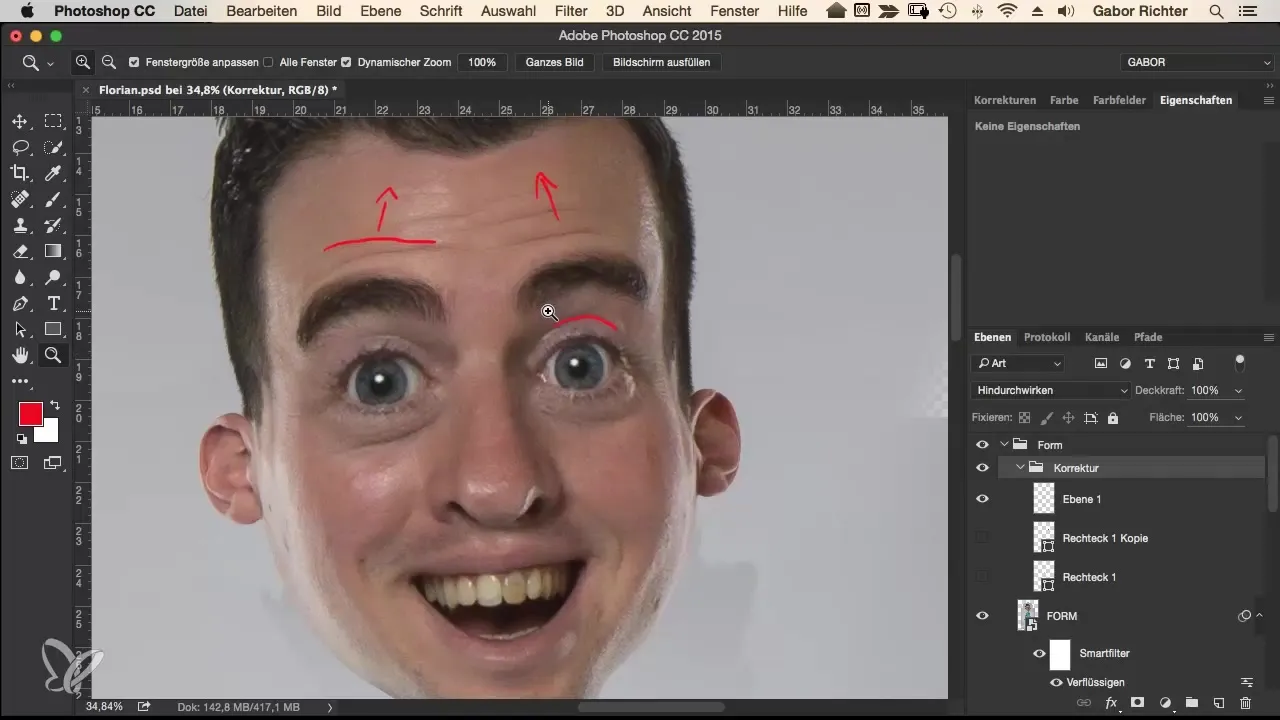
Task: Open the GABOR workspace dropdown
Action: 1197,62
